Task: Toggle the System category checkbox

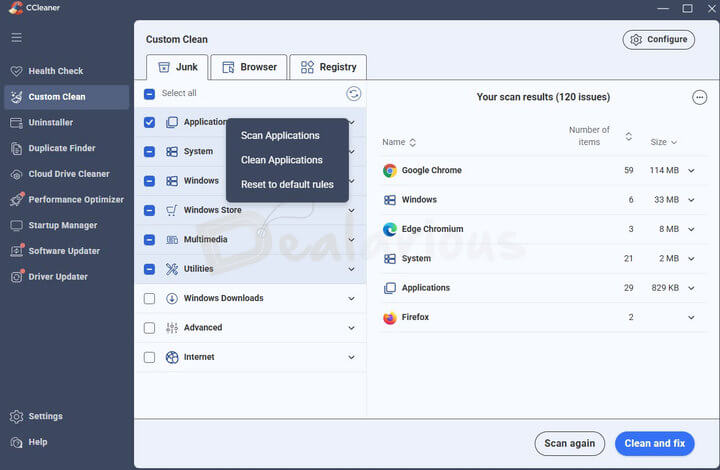Action: (149, 151)
